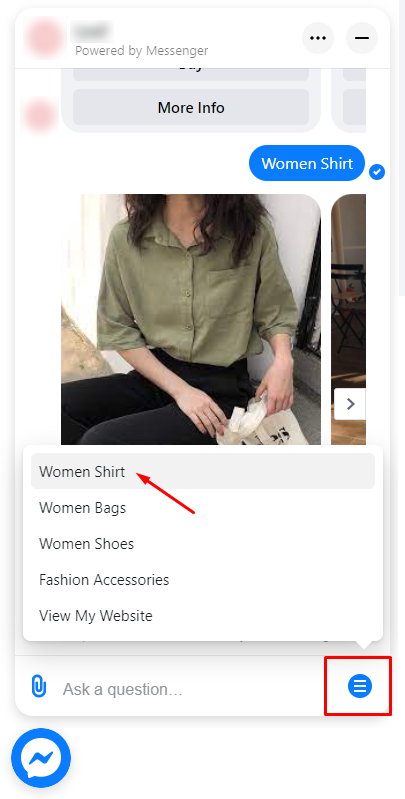Viewport: 405px width, 799px height.
Task: Open the green shirt product image
Action: (191, 319)
